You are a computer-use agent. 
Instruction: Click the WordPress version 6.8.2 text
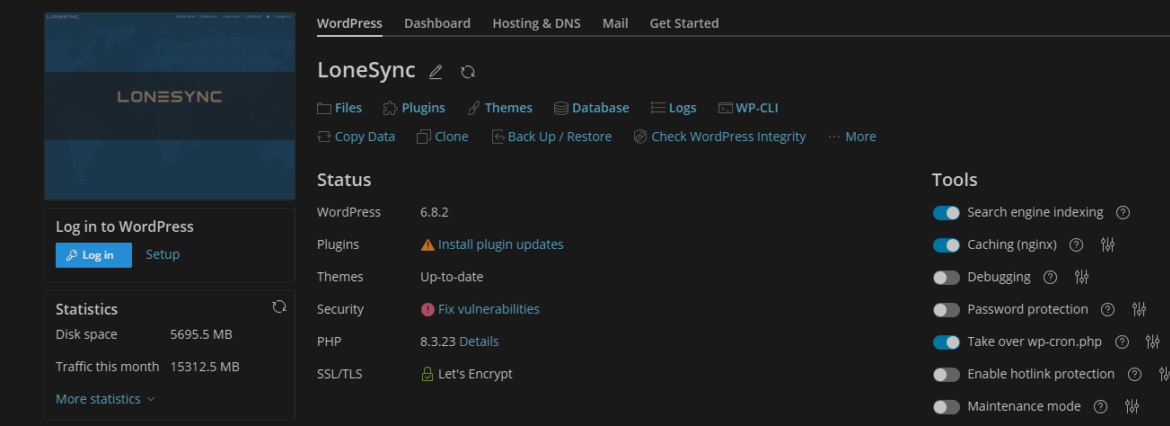[434, 213]
